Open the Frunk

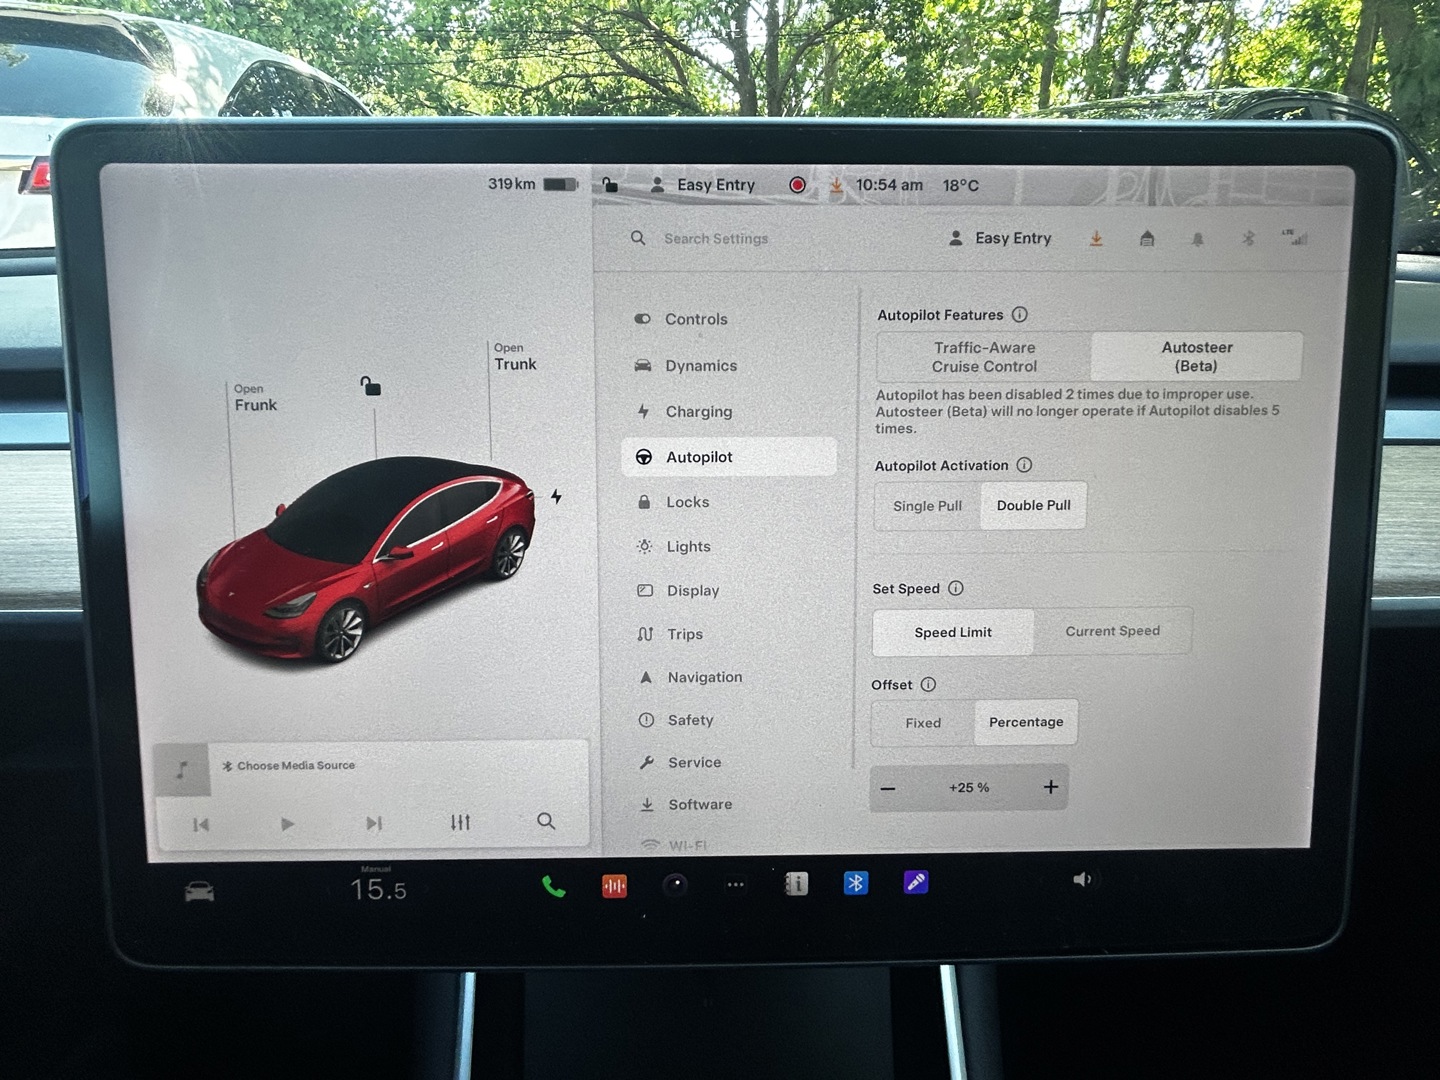pyautogui.click(x=255, y=398)
